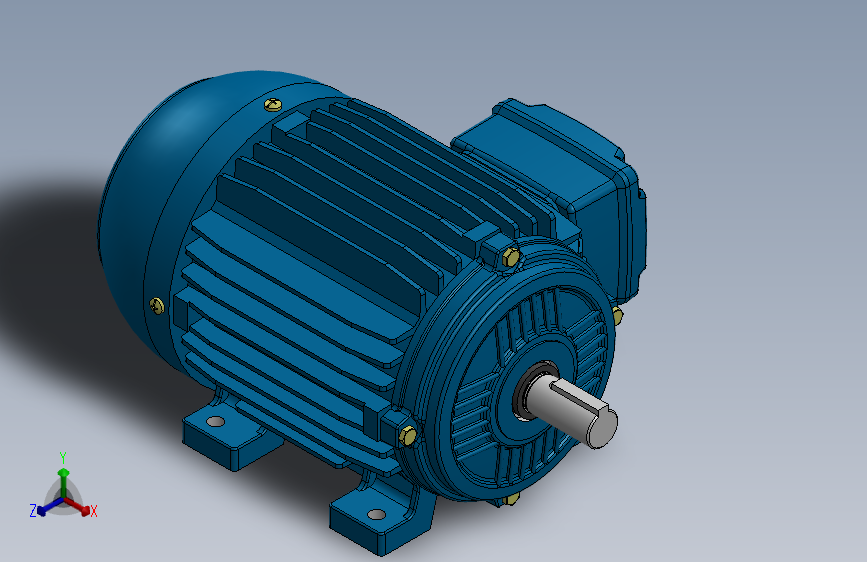This screenshot has width=867, height=562.
Task: Click the X axis of the orientation triad
Action: (x=77, y=506)
